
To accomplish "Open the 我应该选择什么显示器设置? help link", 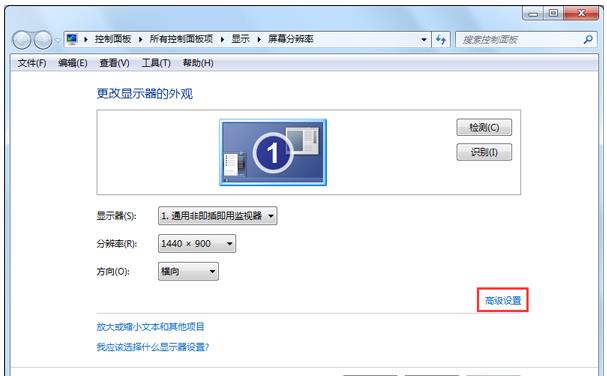I will pos(153,347).
